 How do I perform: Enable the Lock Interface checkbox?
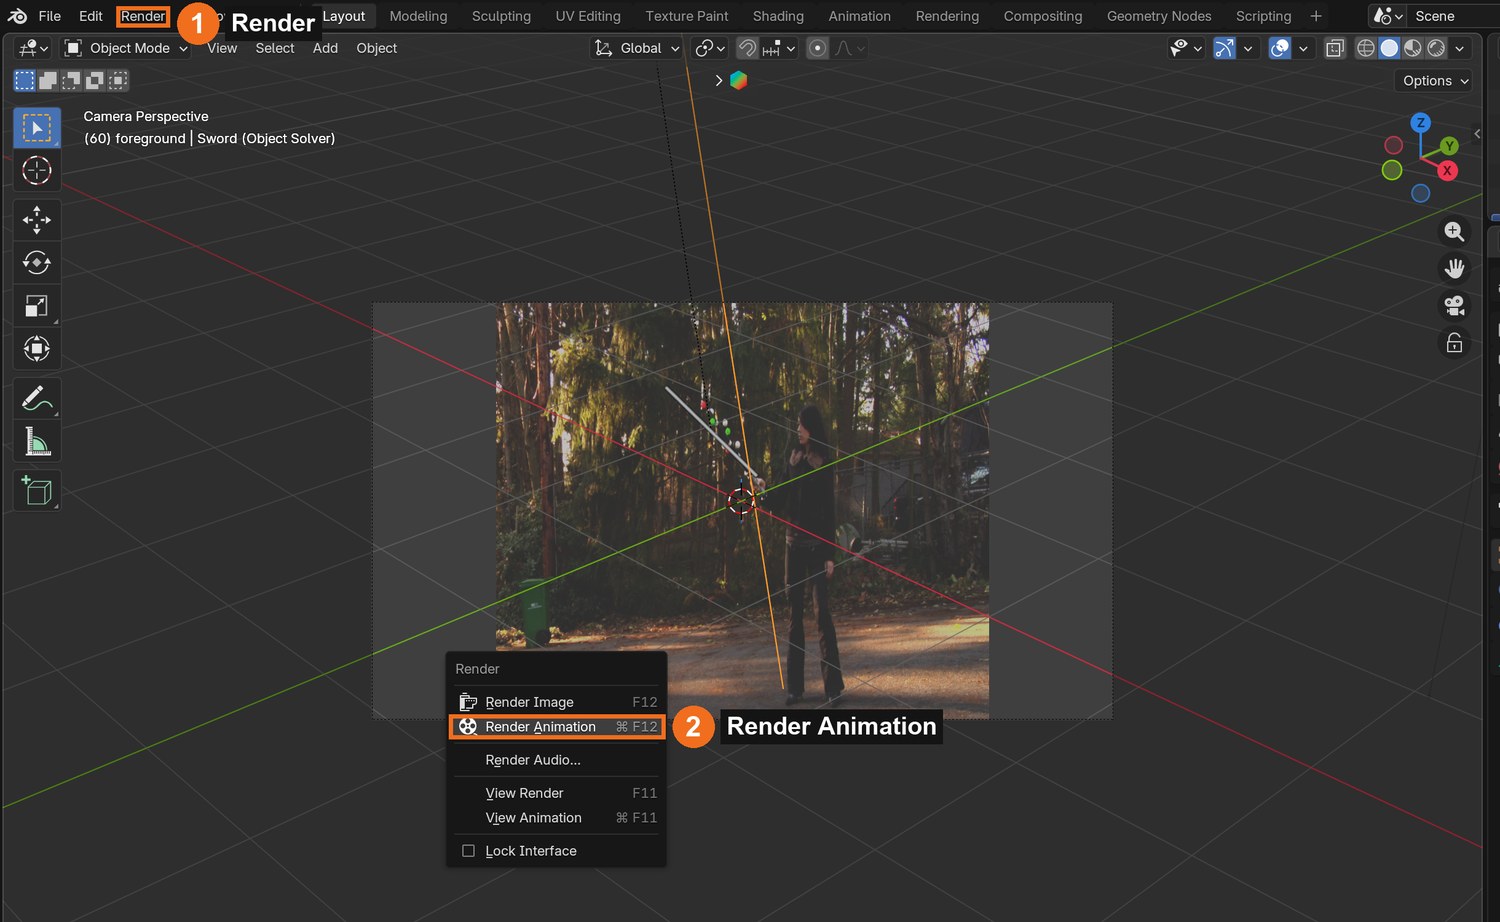tap(468, 851)
